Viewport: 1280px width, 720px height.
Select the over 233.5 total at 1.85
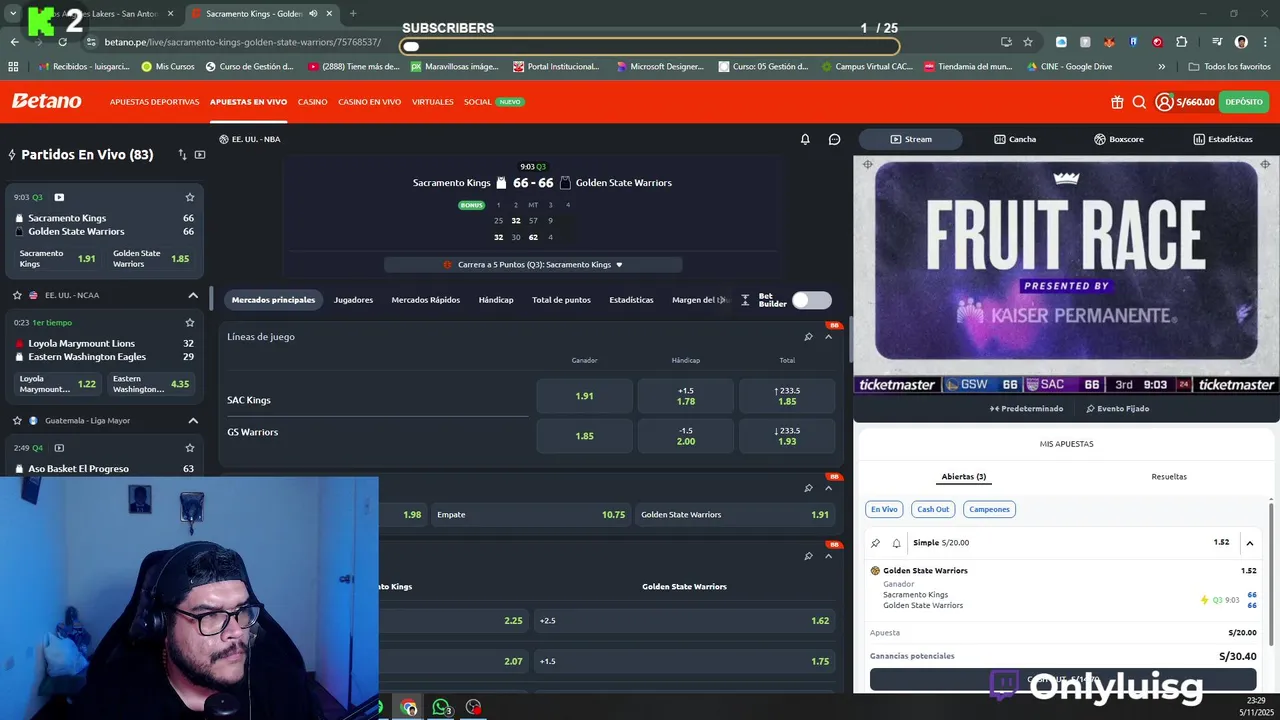click(787, 396)
